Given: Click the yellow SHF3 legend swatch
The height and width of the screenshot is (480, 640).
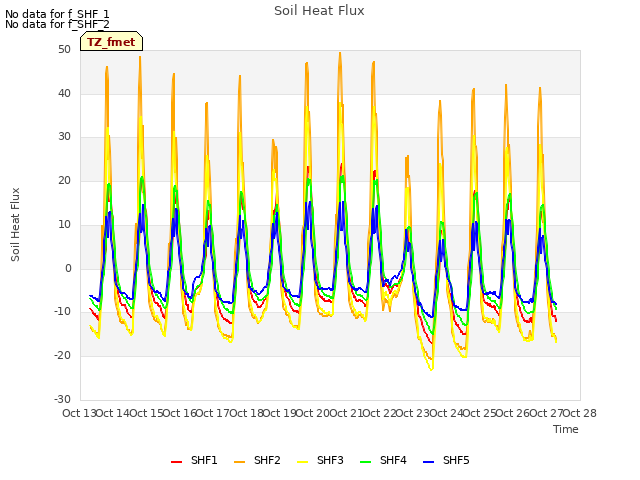Looking at the screenshot, I should [x=302, y=462].
